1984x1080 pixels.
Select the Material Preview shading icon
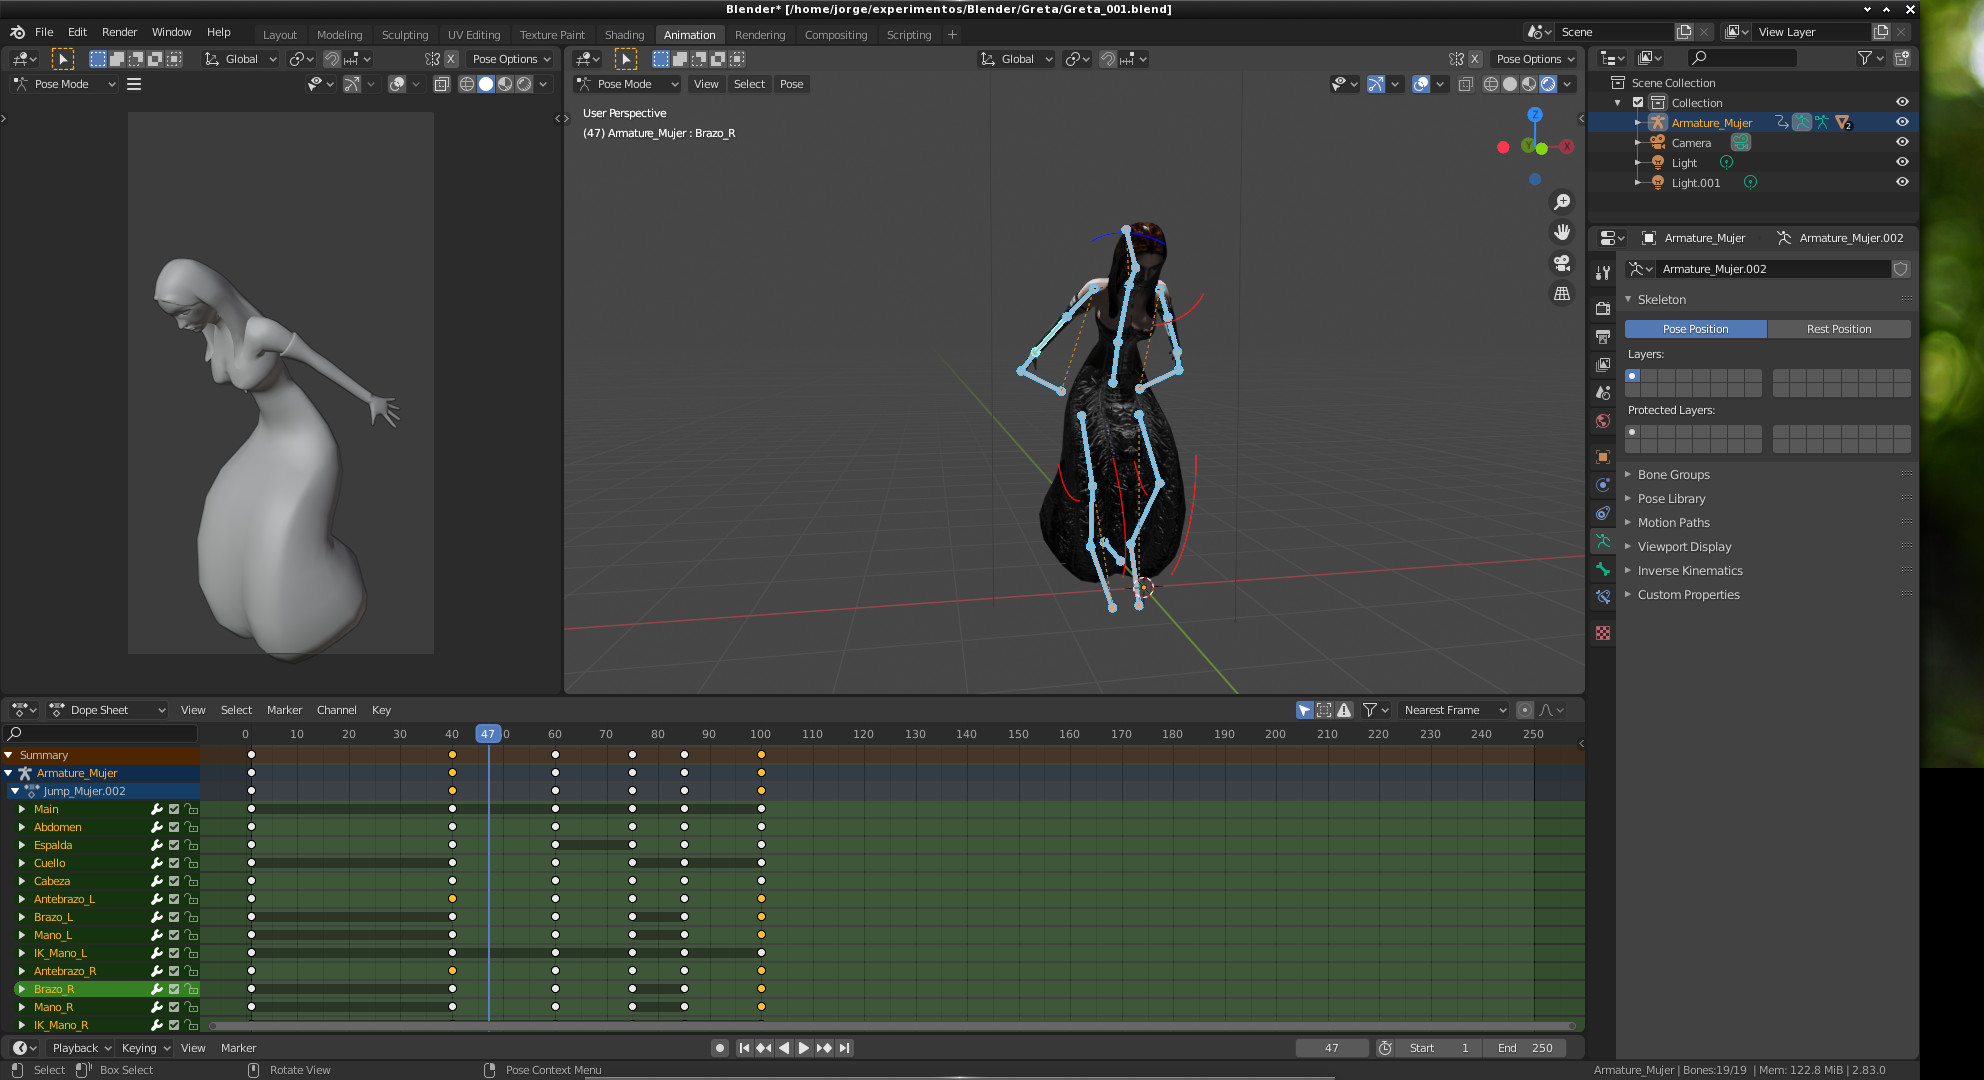(1528, 85)
